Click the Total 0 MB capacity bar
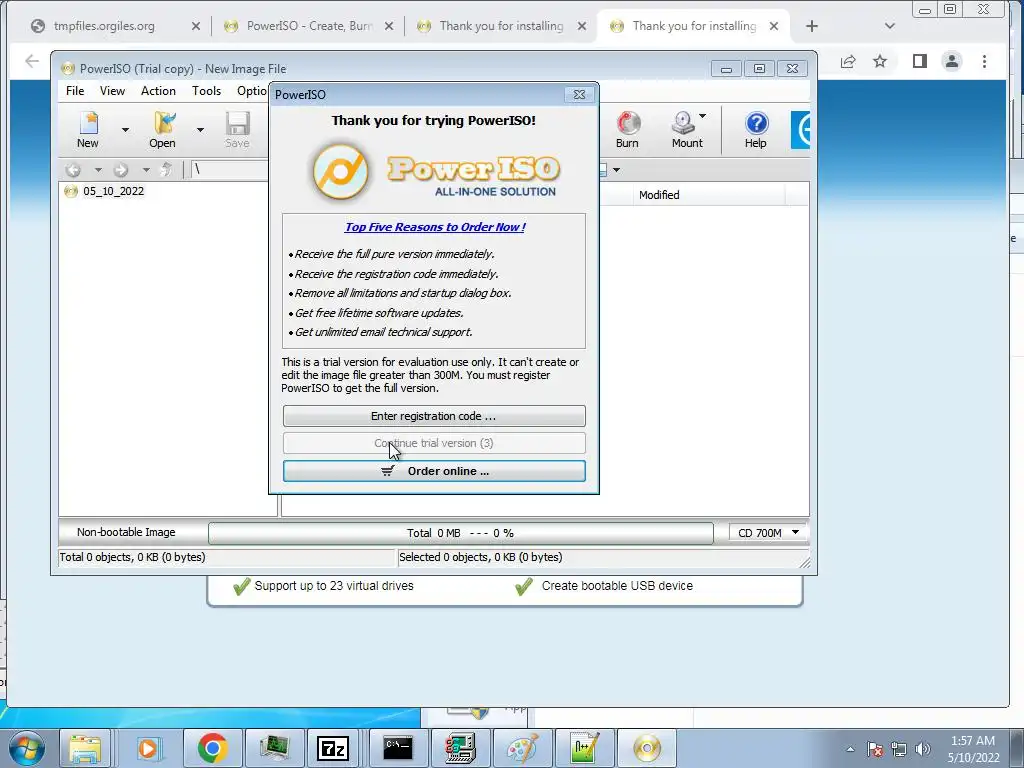1024x768 pixels. pos(460,533)
